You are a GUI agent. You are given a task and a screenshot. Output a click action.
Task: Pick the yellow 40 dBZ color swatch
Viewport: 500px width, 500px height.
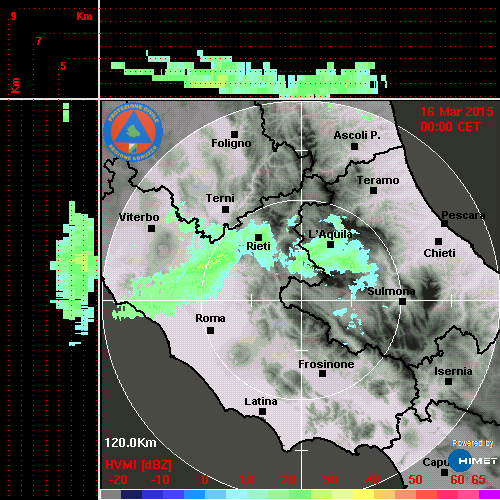tap(363, 494)
